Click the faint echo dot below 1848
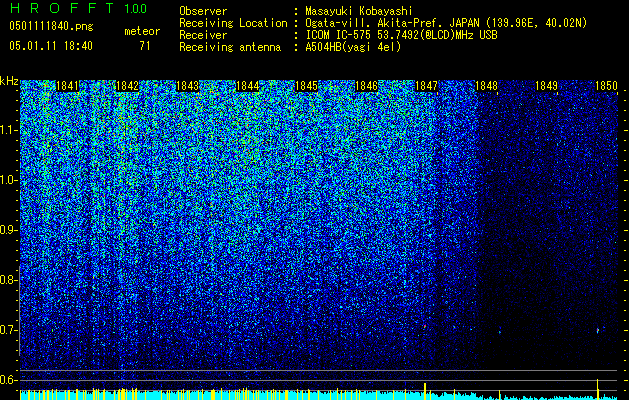 499,332
